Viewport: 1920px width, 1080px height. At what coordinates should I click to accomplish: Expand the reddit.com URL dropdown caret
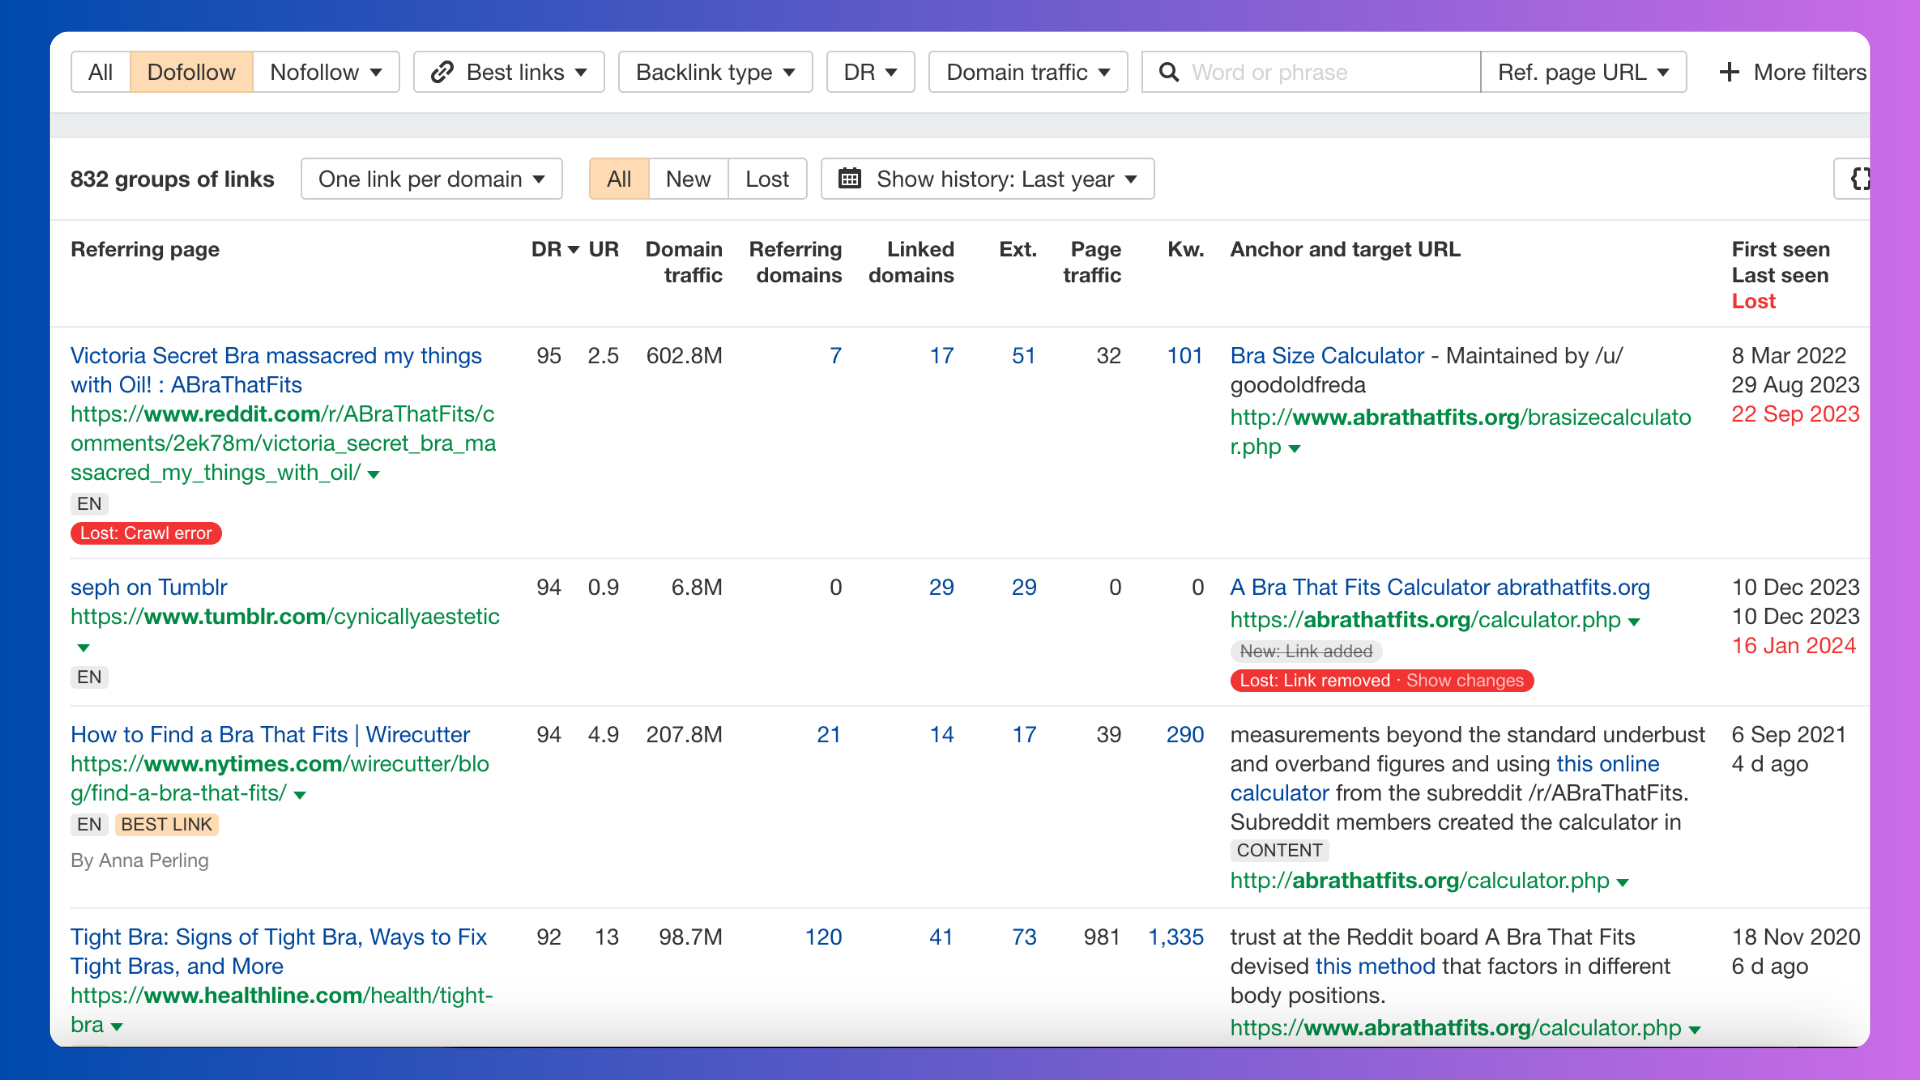click(x=374, y=474)
